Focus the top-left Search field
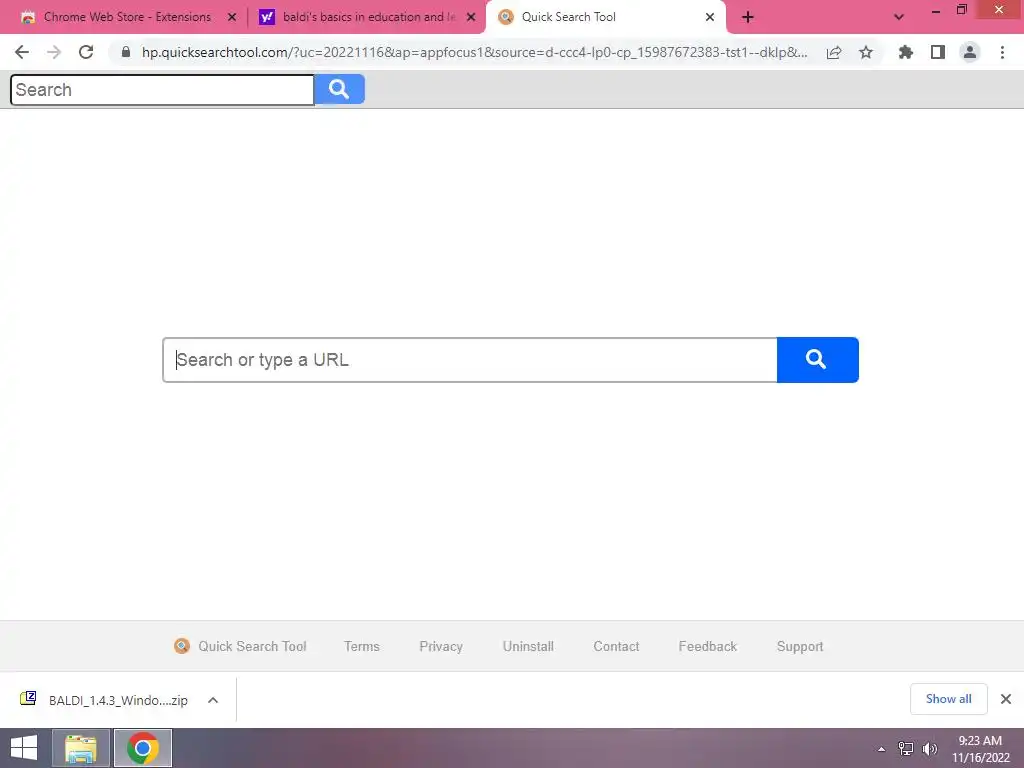 click(162, 89)
